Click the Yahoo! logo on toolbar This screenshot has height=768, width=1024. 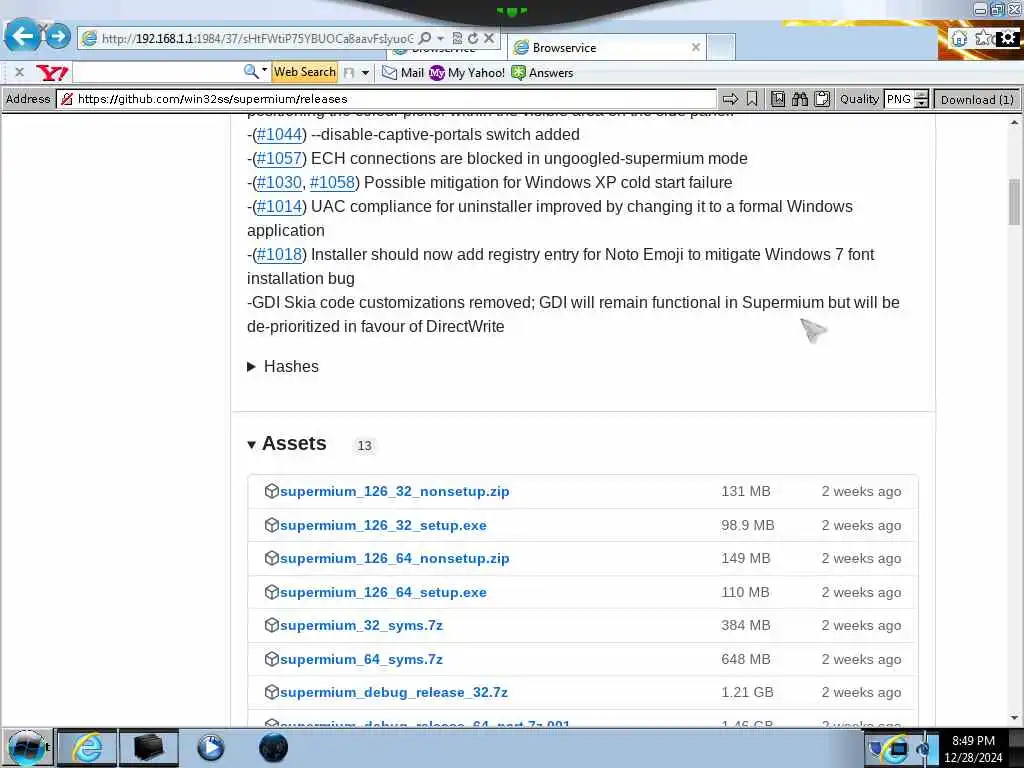coord(52,72)
